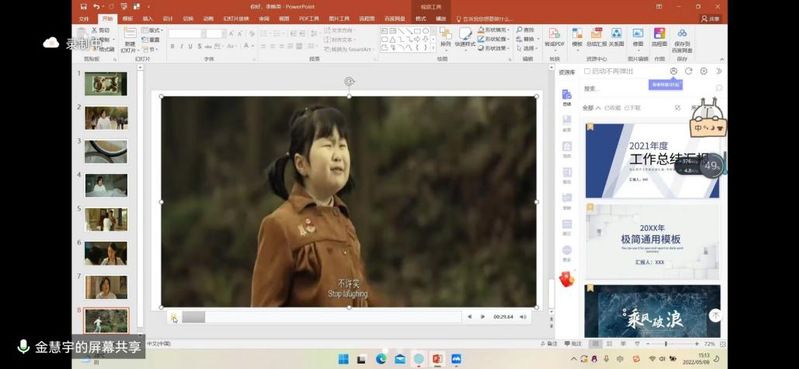Select slide 3 thumbnail
799x369 pixels.
pyautogui.click(x=106, y=151)
